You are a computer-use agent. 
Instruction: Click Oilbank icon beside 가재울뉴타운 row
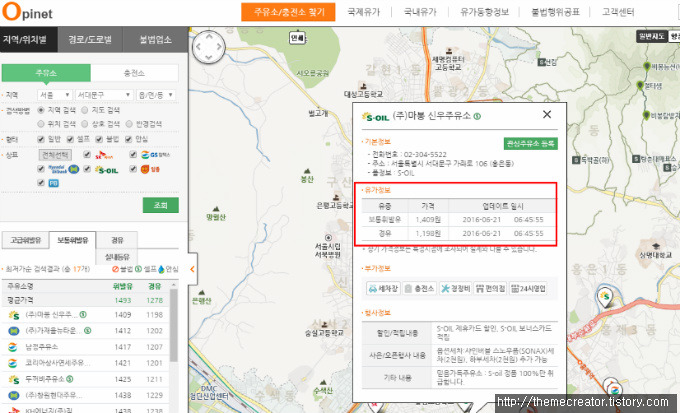(x=14, y=331)
